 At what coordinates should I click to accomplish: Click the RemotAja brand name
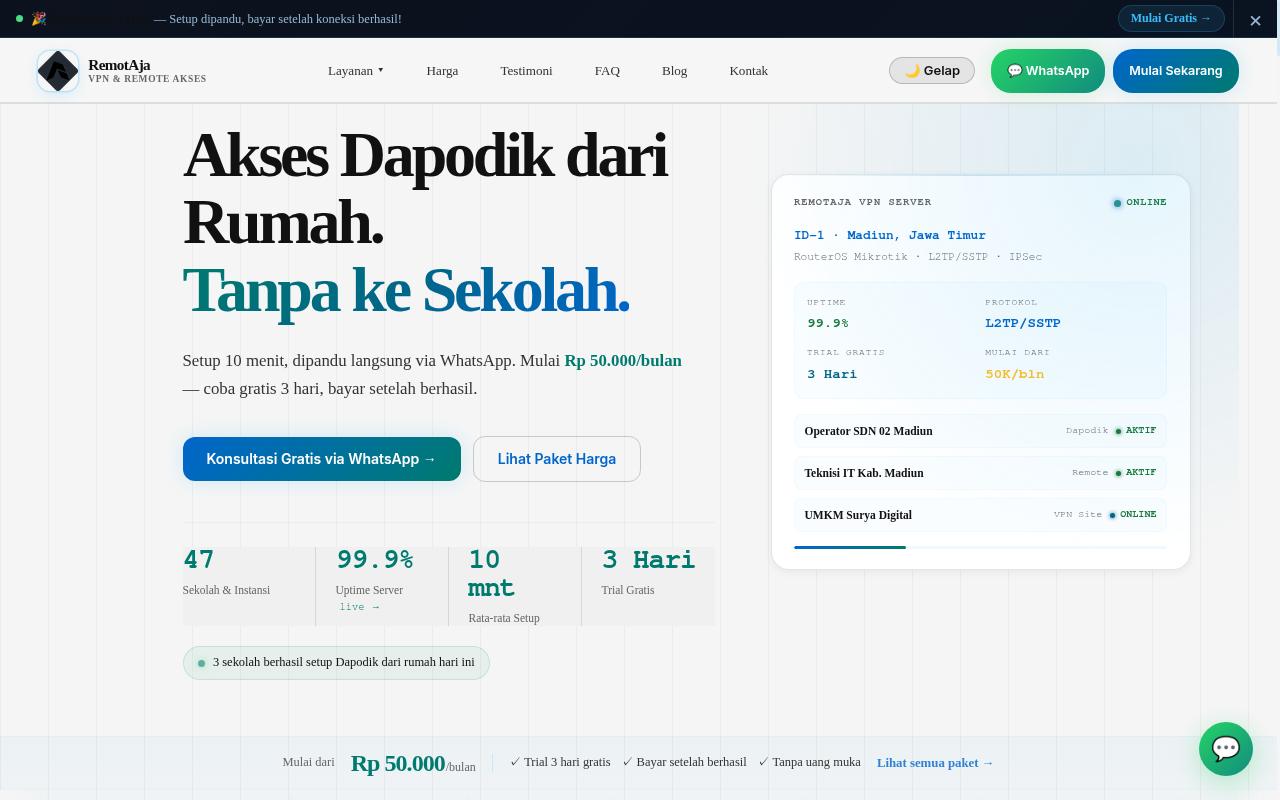click(x=119, y=65)
